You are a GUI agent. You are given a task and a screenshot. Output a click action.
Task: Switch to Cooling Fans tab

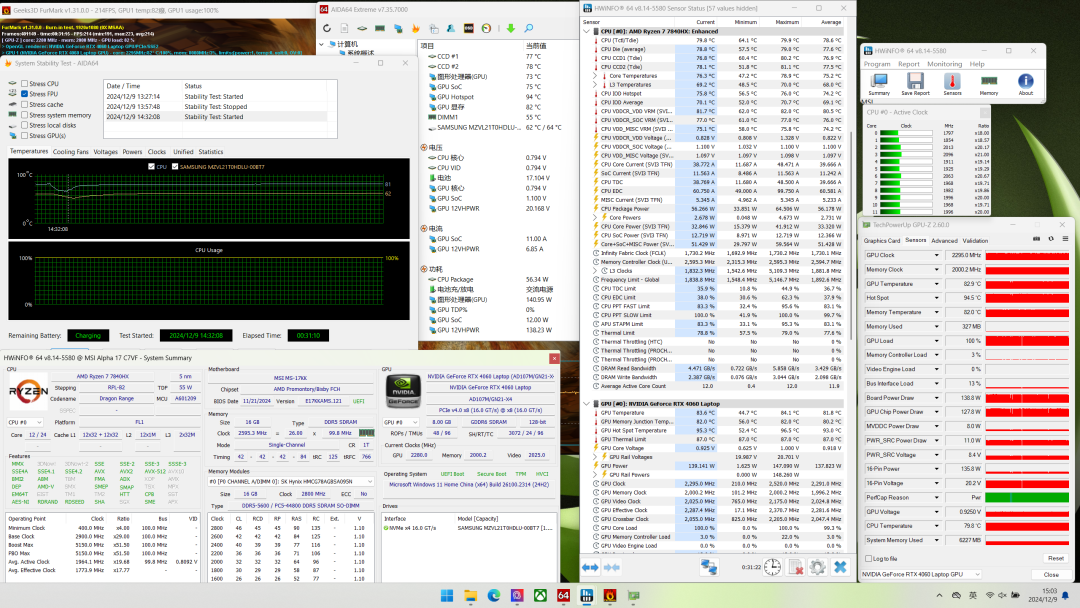pos(71,151)
